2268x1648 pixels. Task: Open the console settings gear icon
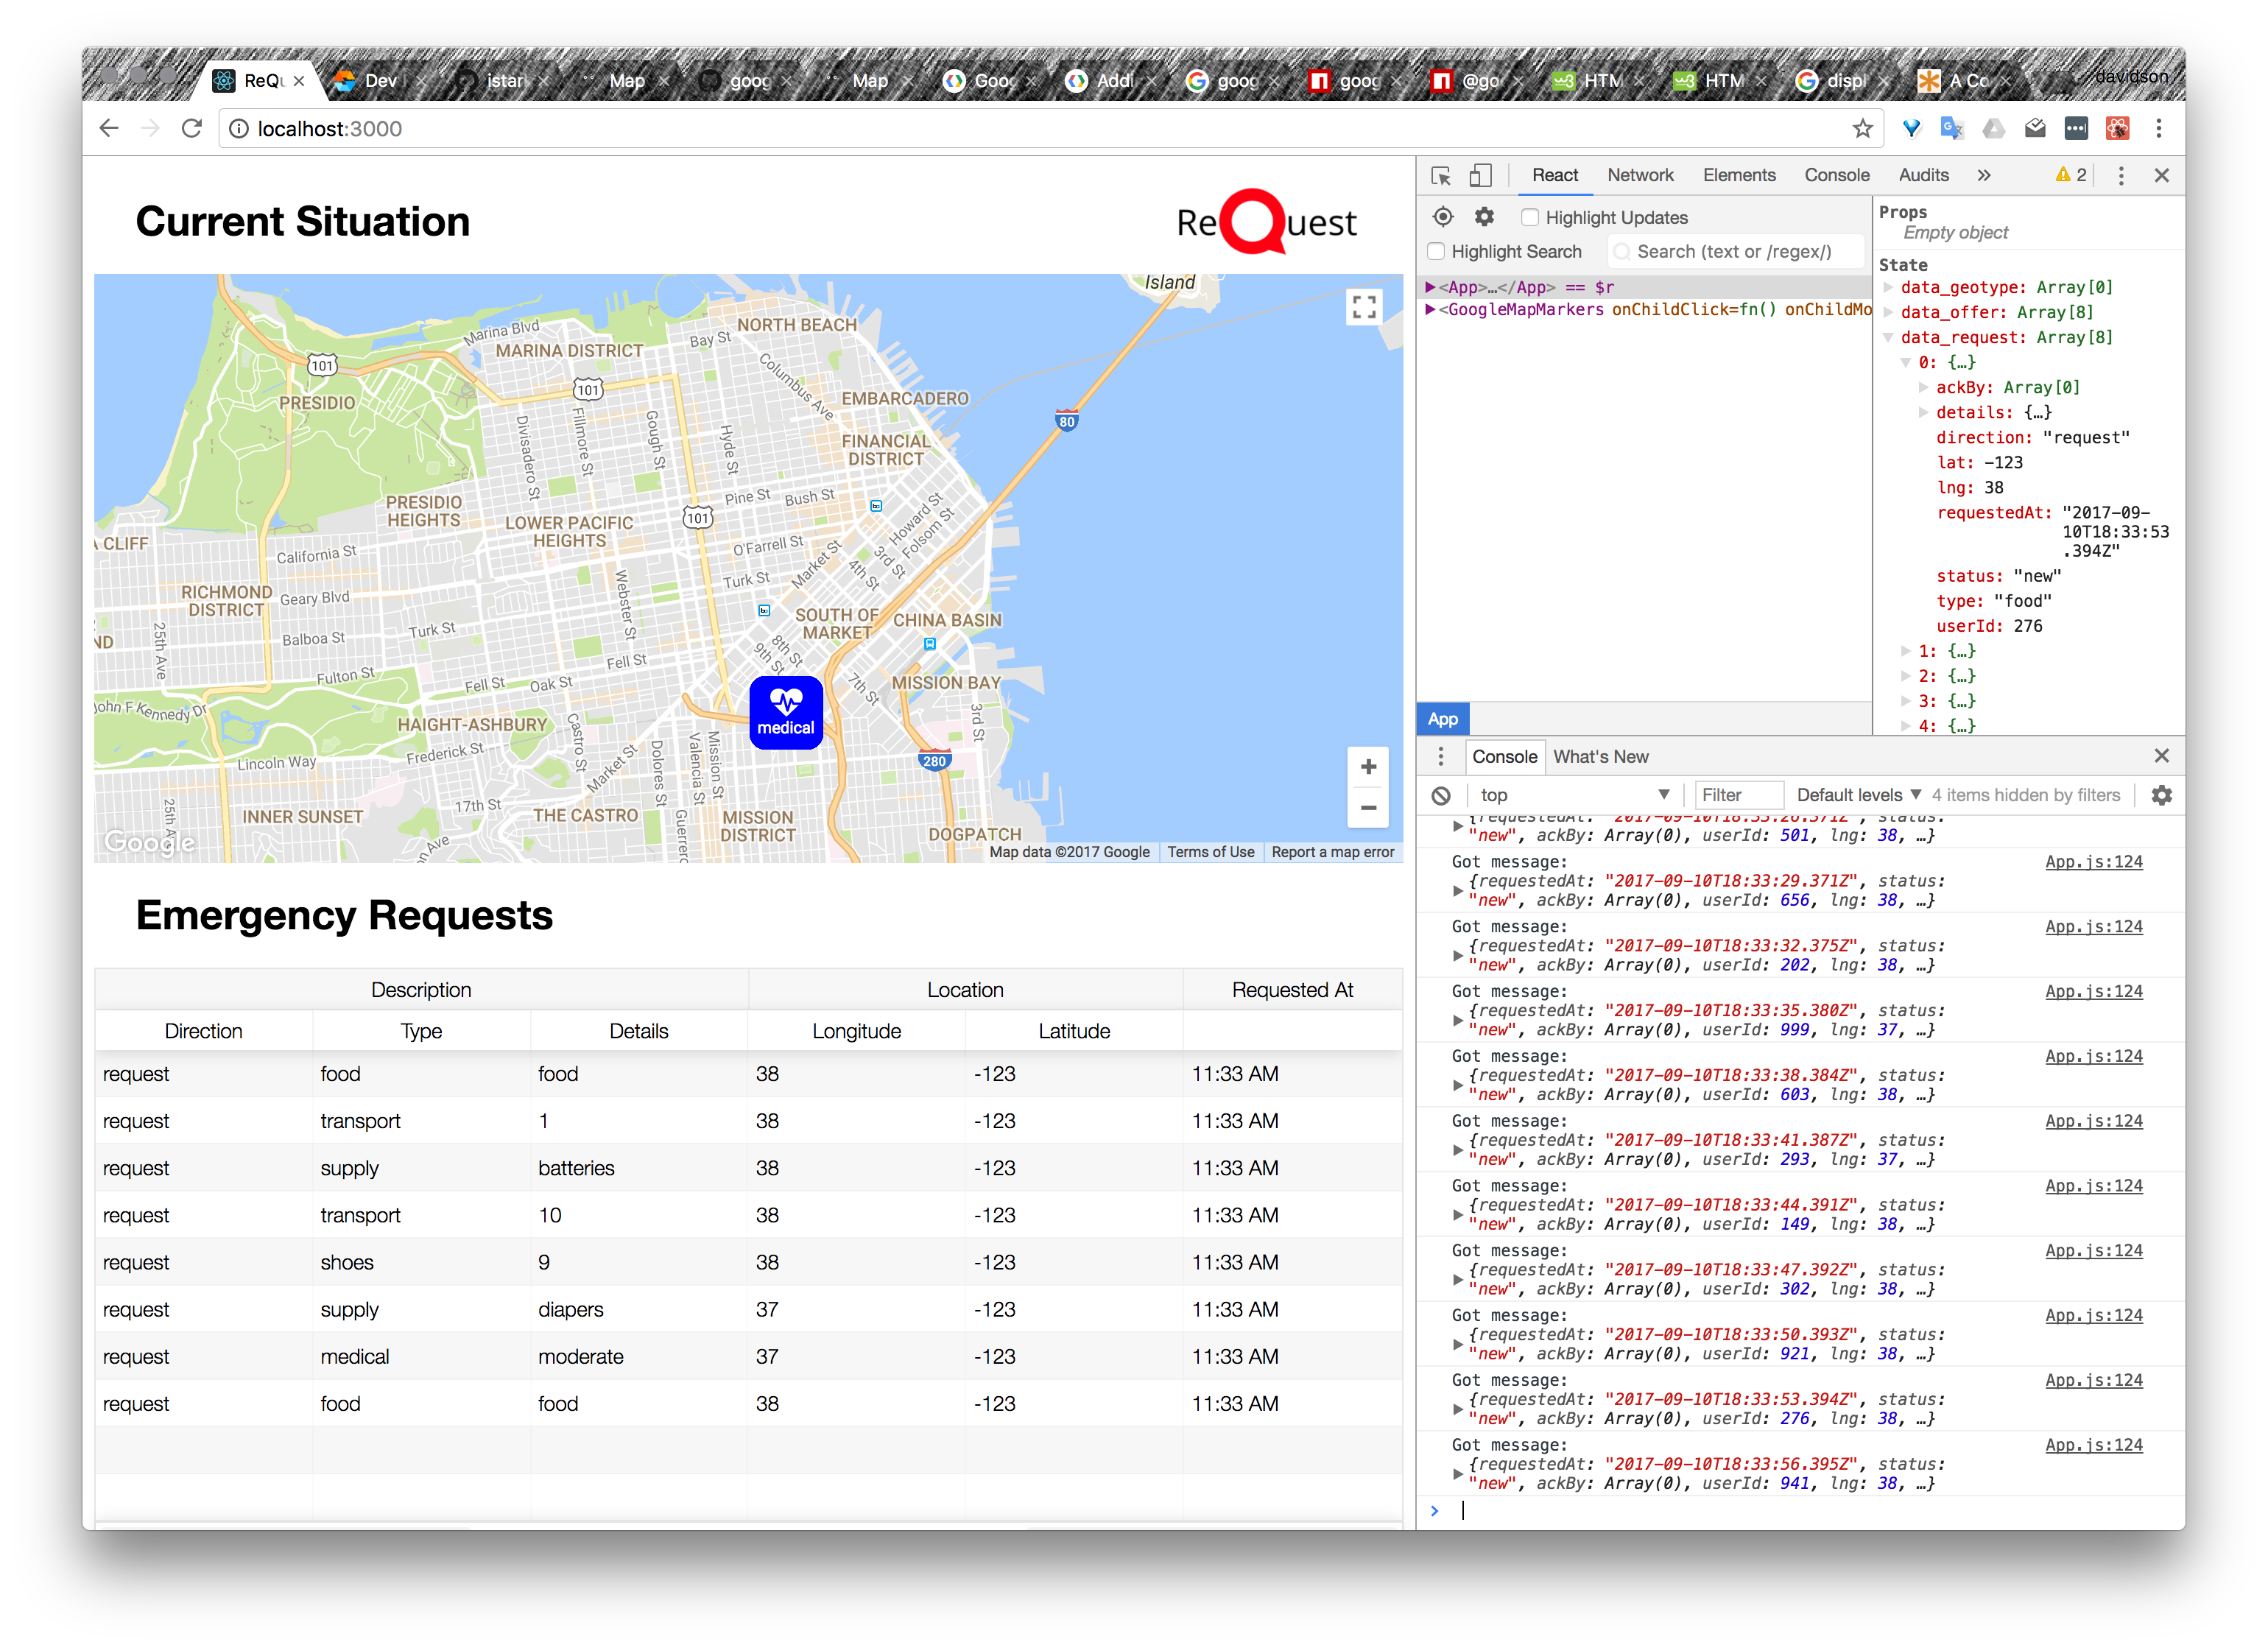pyautogui.click(x=2161, y=795)
